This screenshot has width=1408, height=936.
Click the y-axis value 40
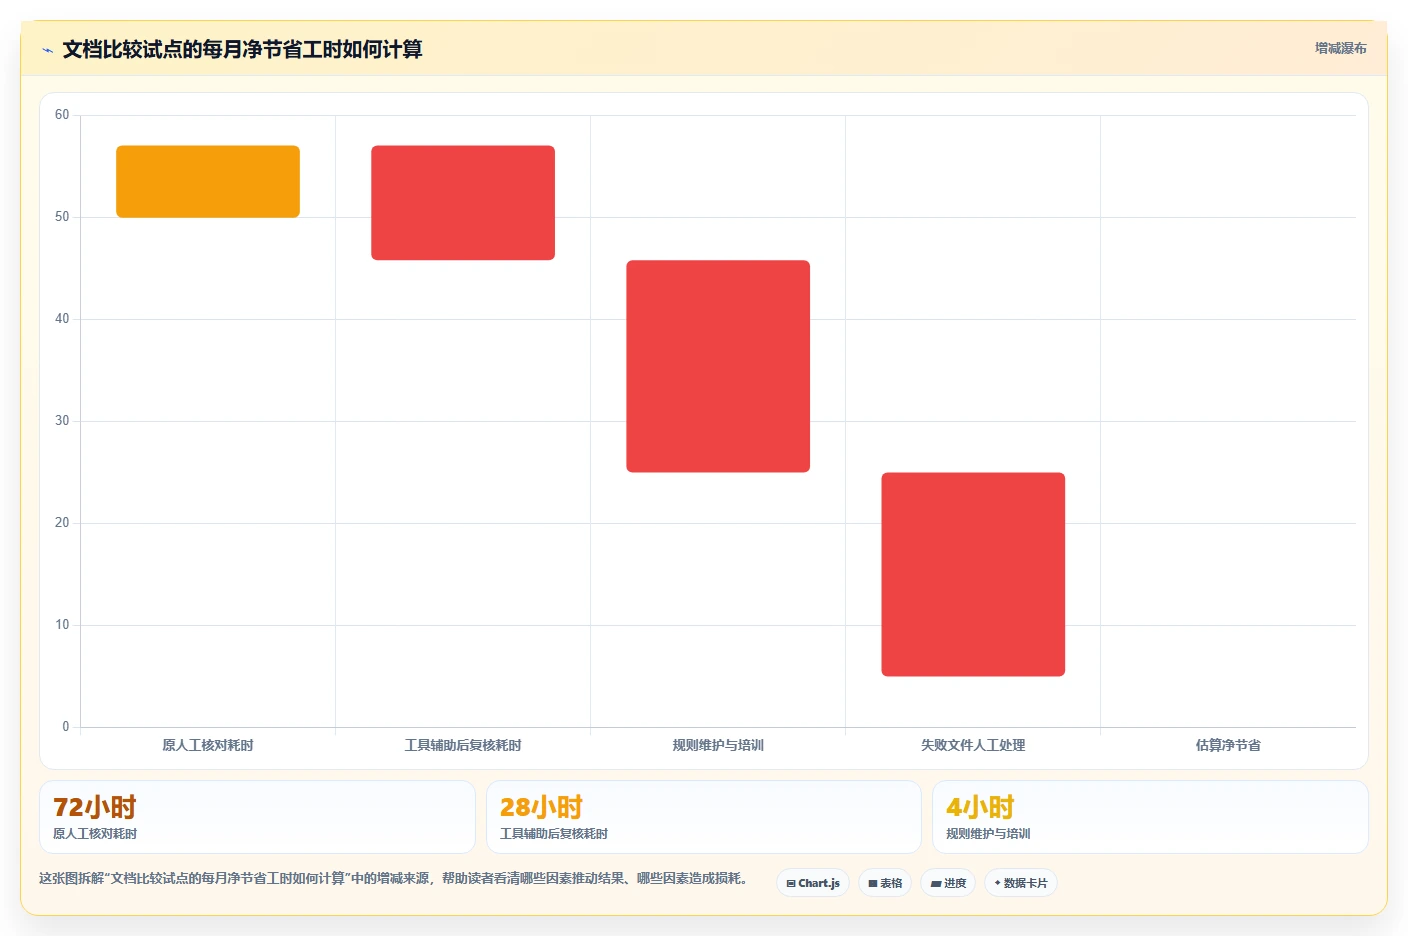click(x=62, y=319)
